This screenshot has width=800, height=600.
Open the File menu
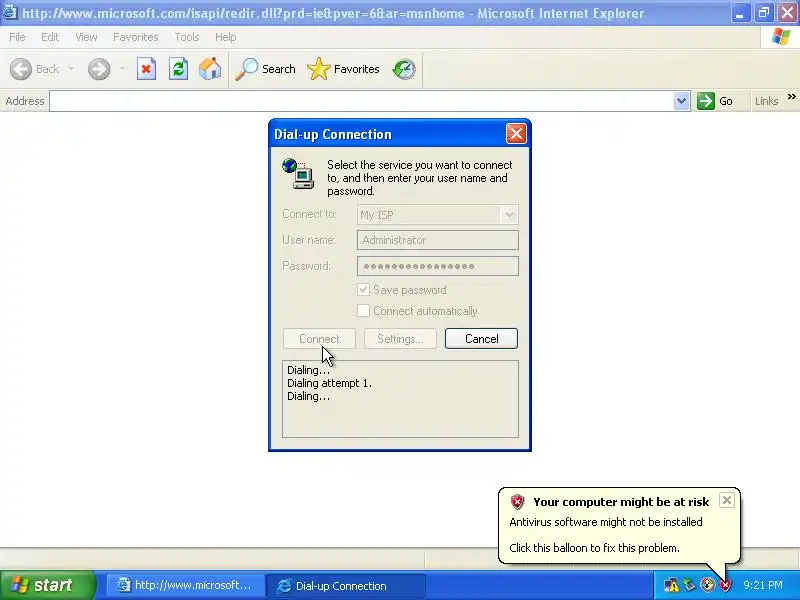(17, 37)
